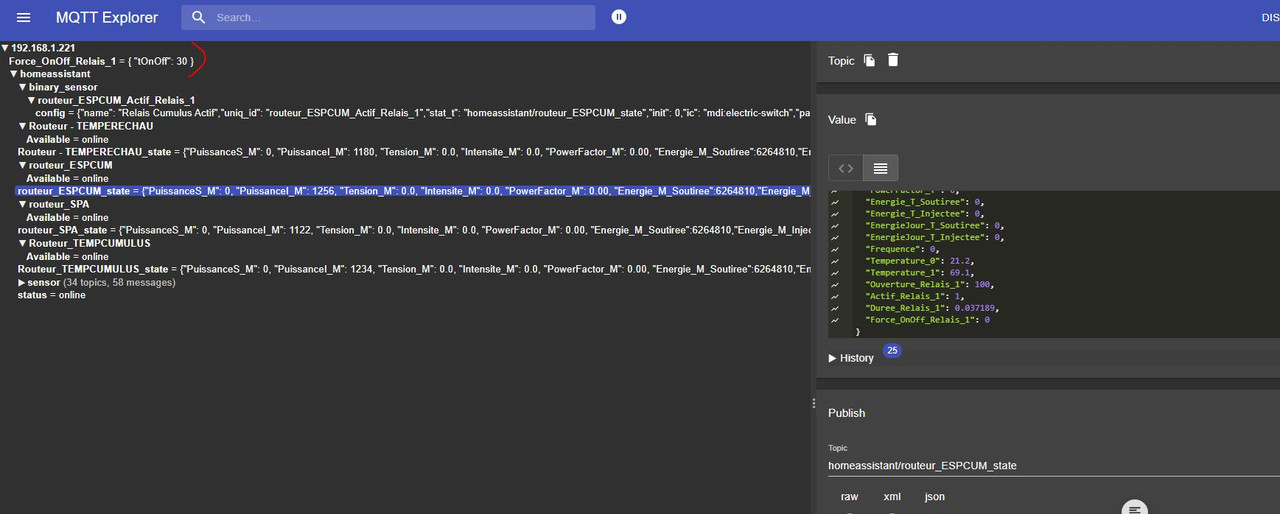The height and width of the screenshot is (514, 1280).
Task: Click the Publish section header
Action: click(x=846, y=413)
